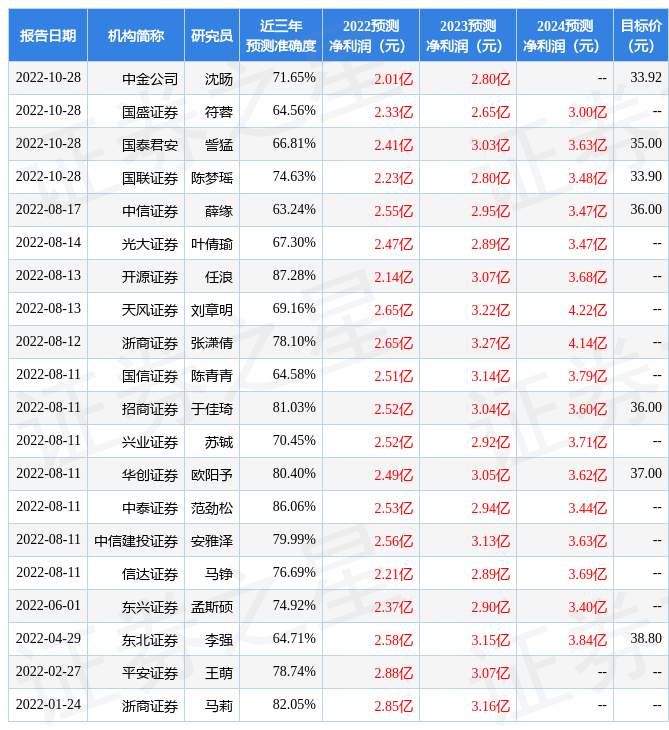The image size is (669, 730).
Task: Click institution name 国泰君安
Action: [150, 145]
